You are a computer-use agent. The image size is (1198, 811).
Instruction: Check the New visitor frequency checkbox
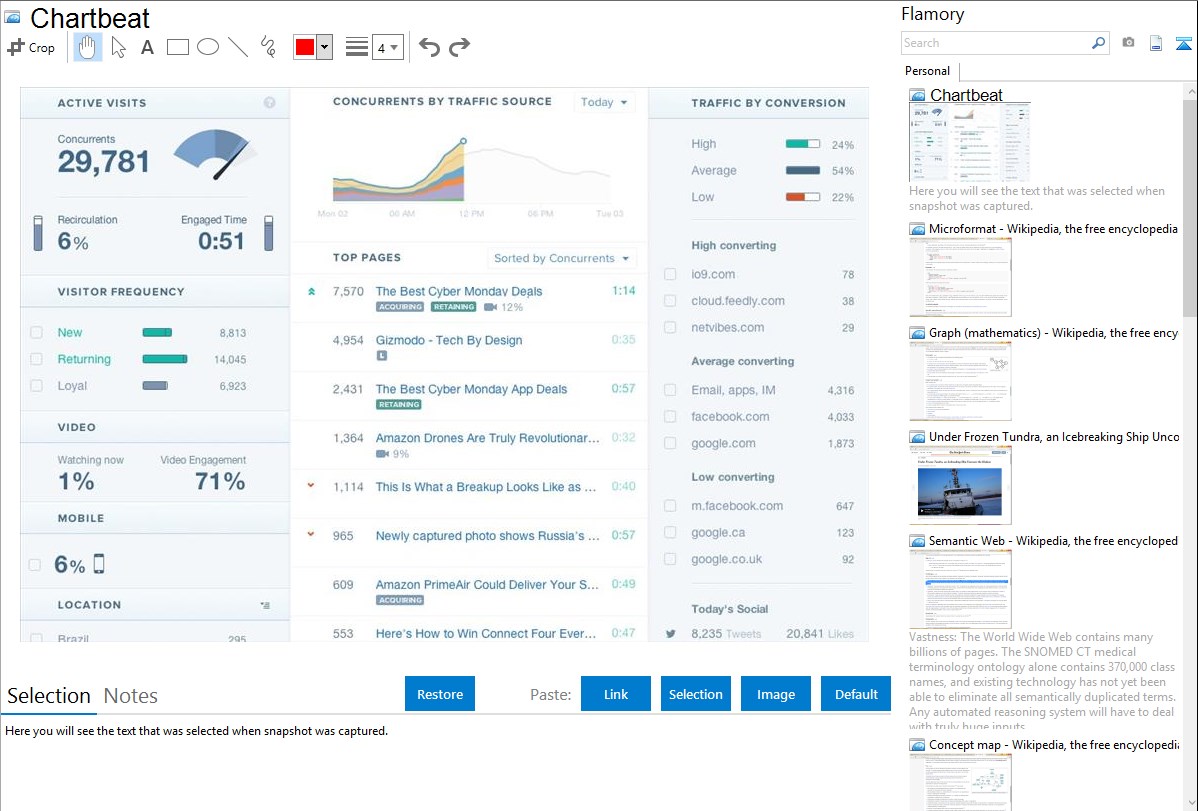pyautogui.click(x=36, y=333)
